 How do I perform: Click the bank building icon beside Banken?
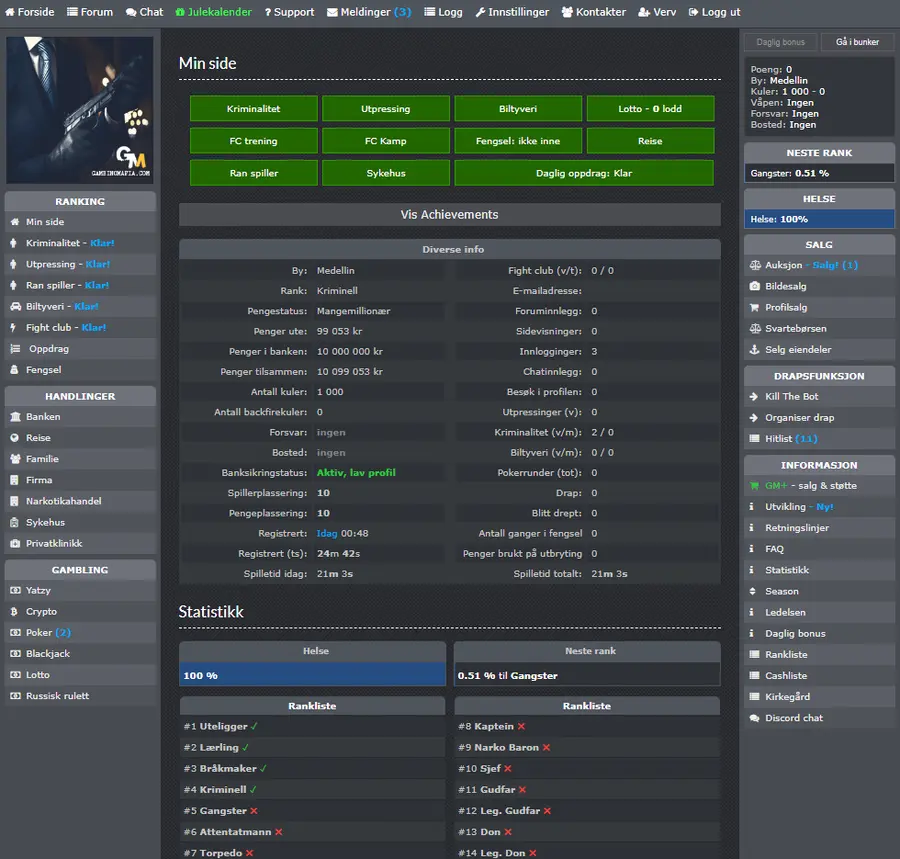[x=15, y=417]
